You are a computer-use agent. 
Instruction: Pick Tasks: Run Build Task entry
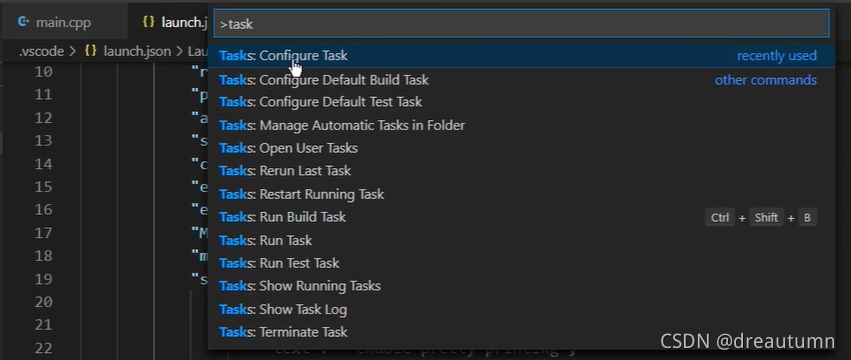(521, 217)
